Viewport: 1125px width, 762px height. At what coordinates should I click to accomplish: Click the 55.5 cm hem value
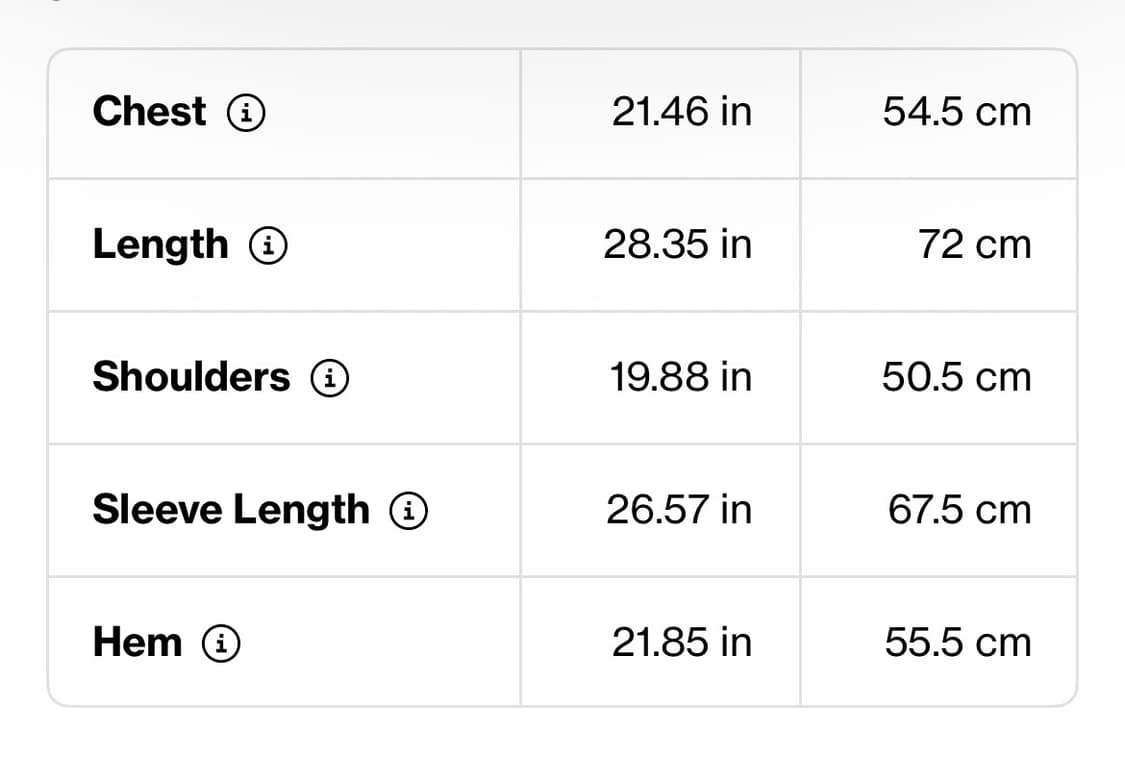pos(959,643)
